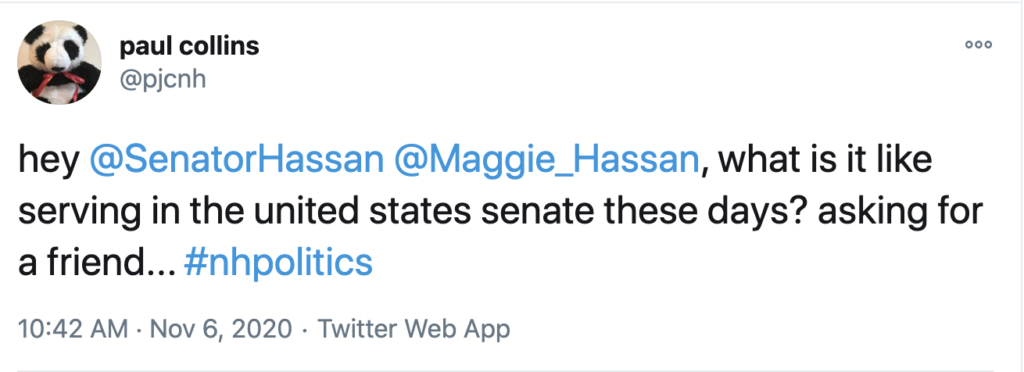Click the panda profile avatar
This screenshot has height=372, width=1024.
(x=59, y=62)
